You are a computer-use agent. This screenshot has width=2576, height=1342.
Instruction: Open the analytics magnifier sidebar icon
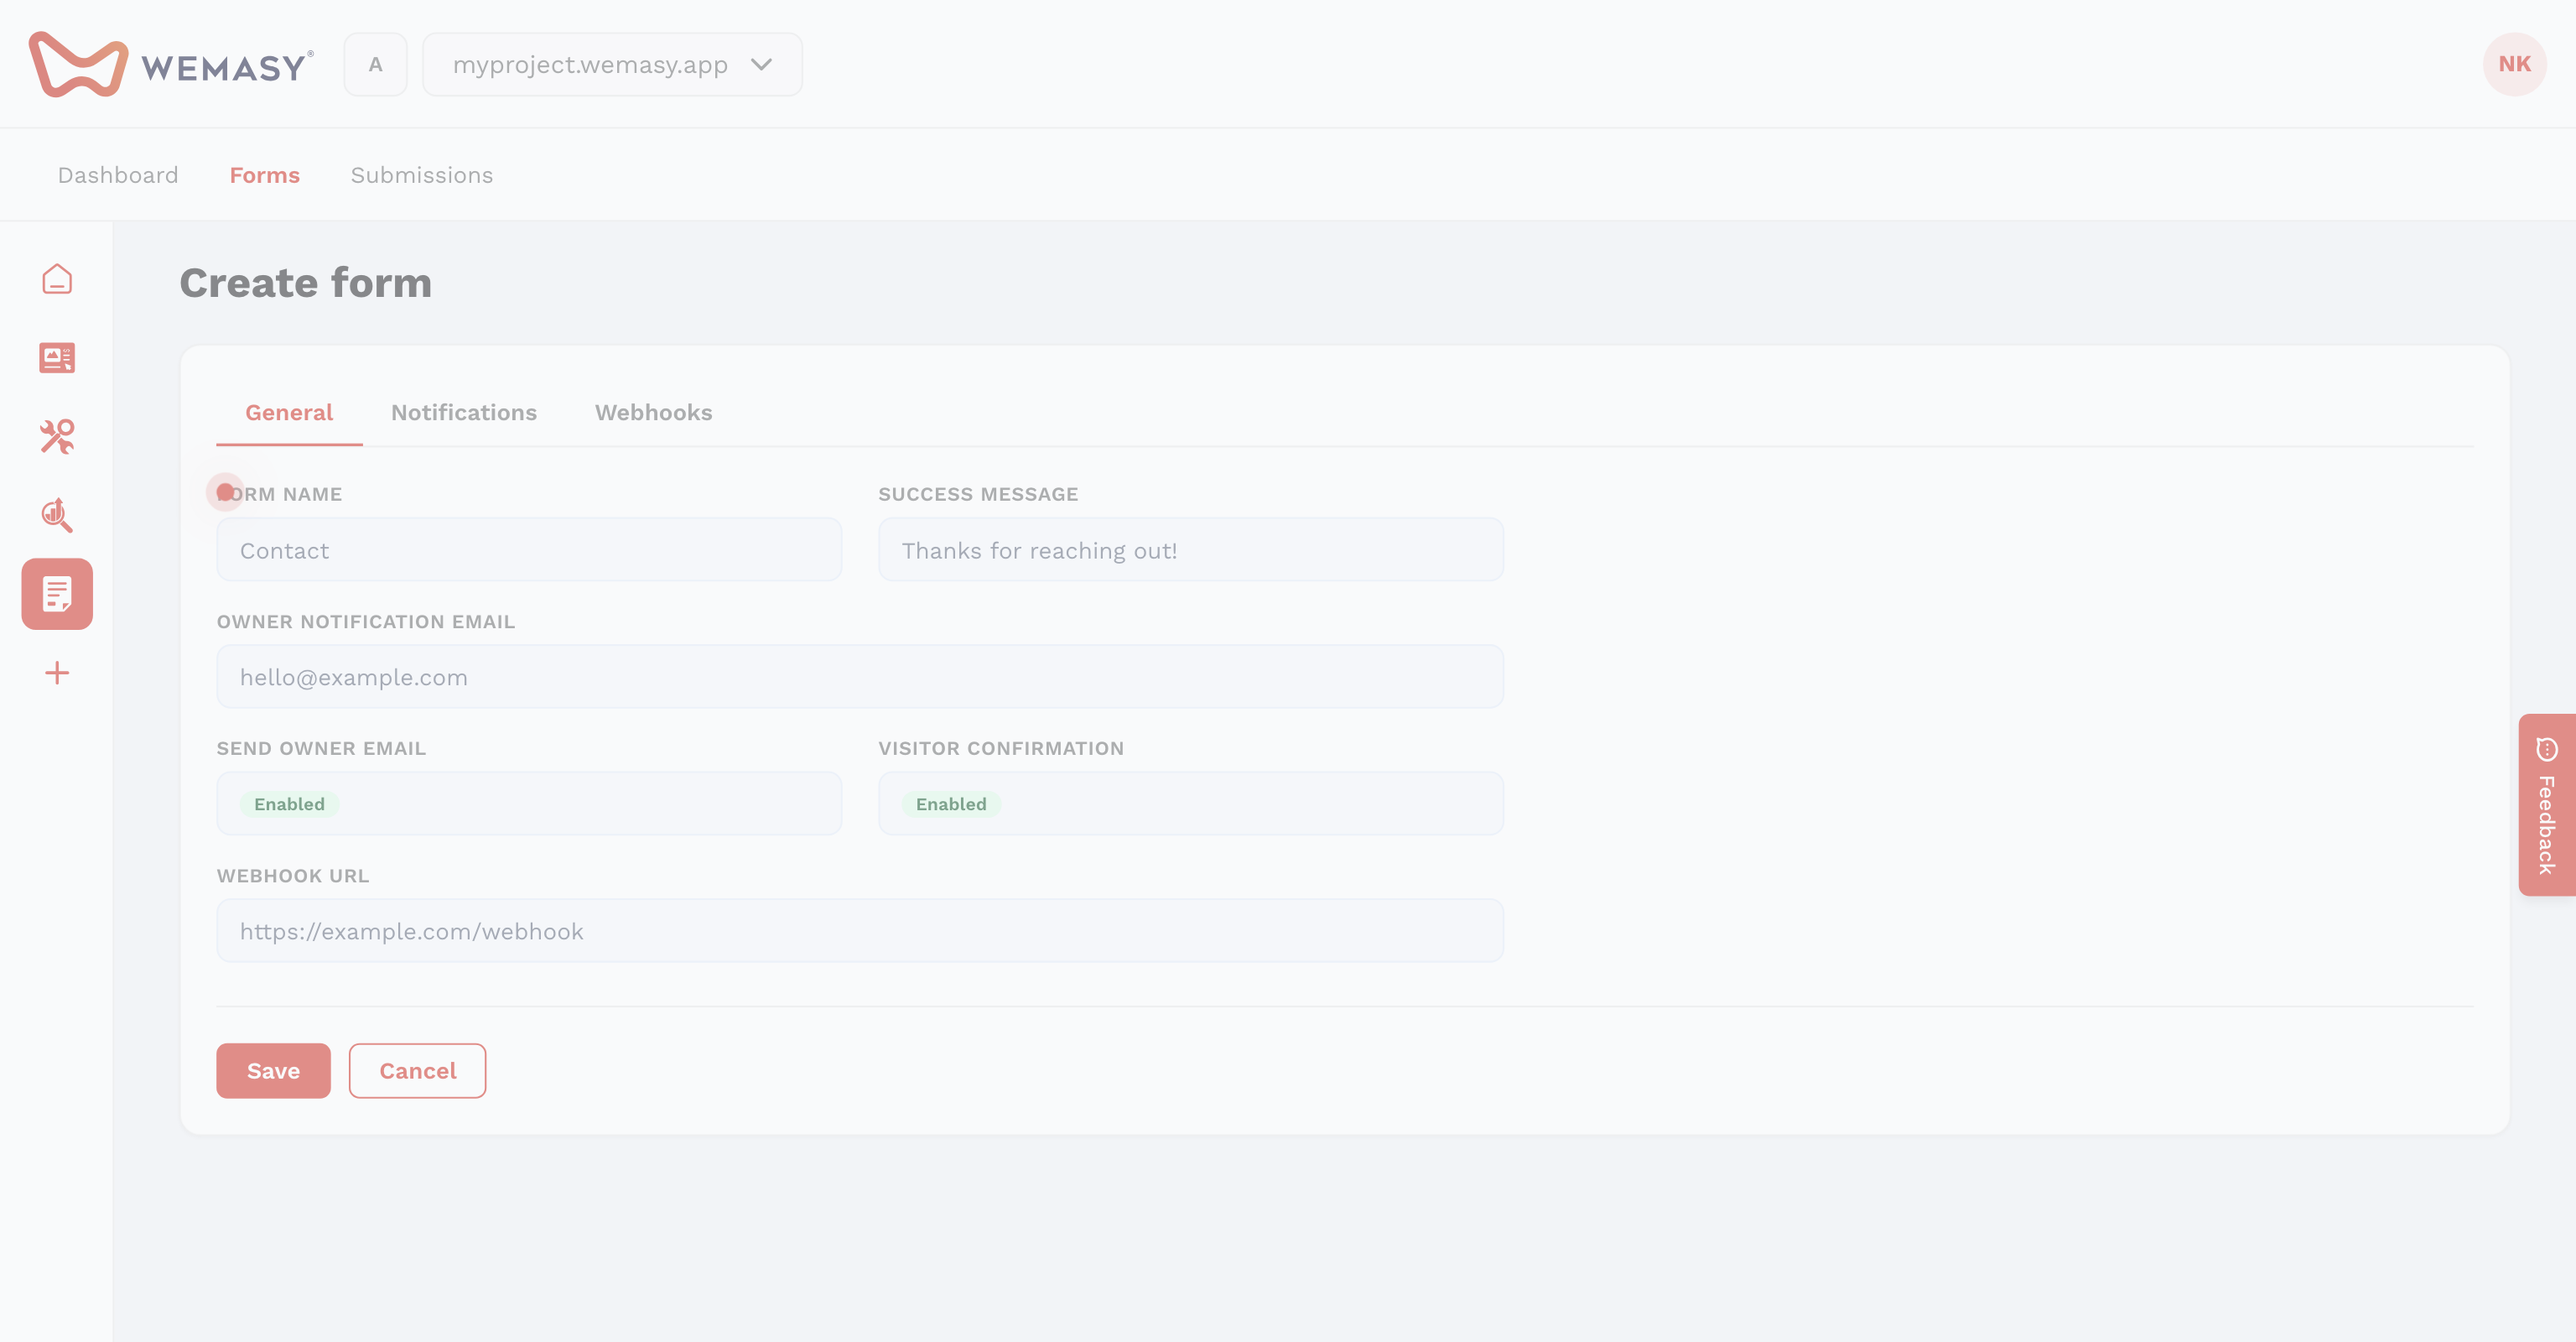click(x=57, y=515)
